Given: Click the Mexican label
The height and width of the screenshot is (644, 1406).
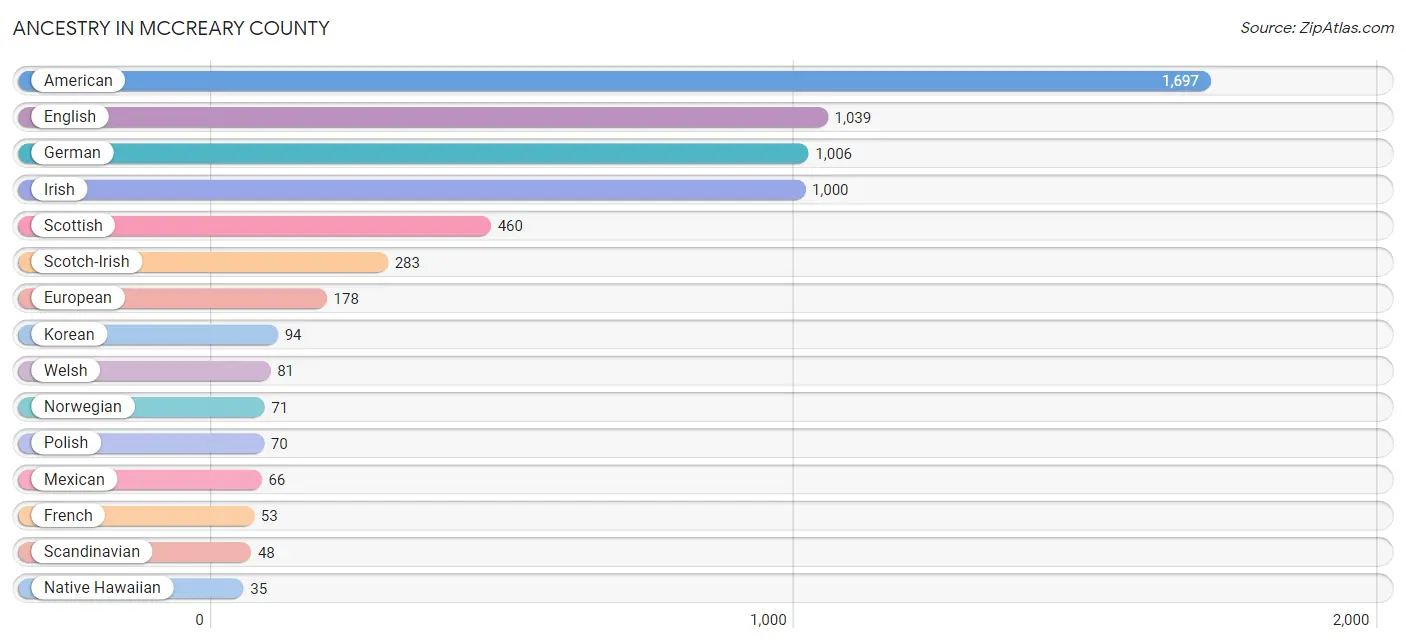Looking at the screenshot, I should click(x=74, y=479).
